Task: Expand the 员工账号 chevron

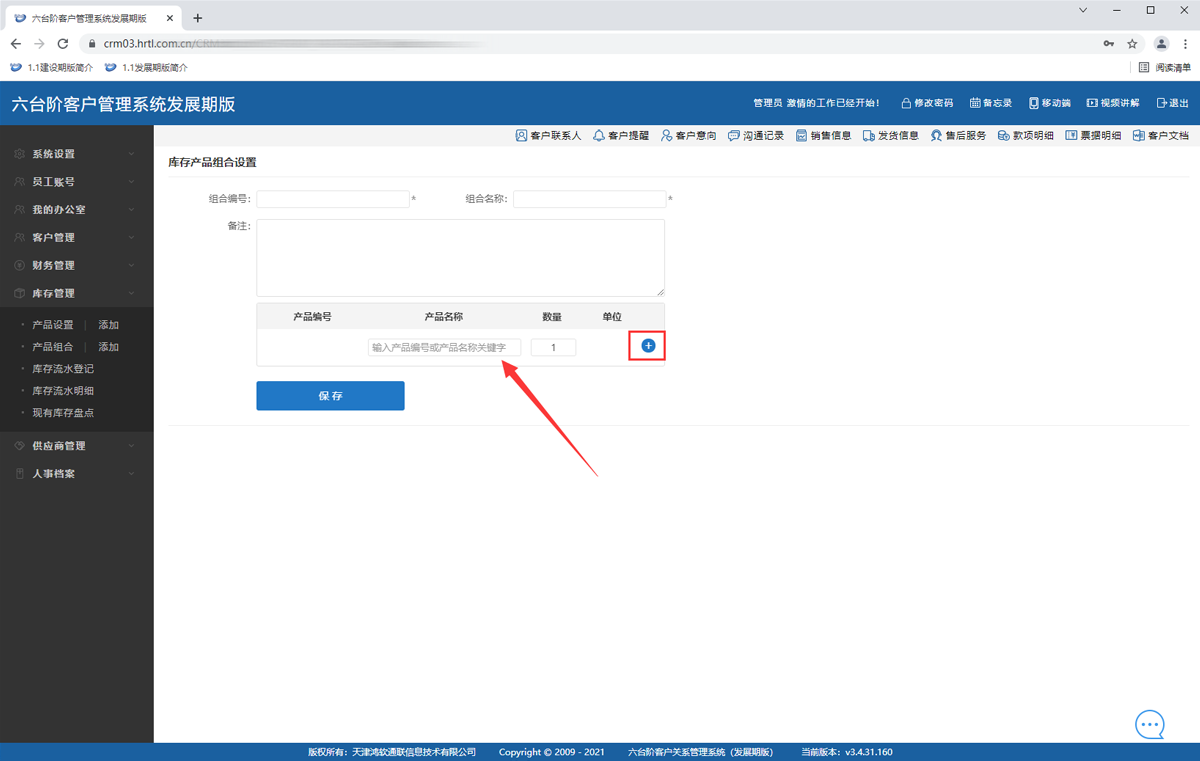Action: click(x=132, y=182)
